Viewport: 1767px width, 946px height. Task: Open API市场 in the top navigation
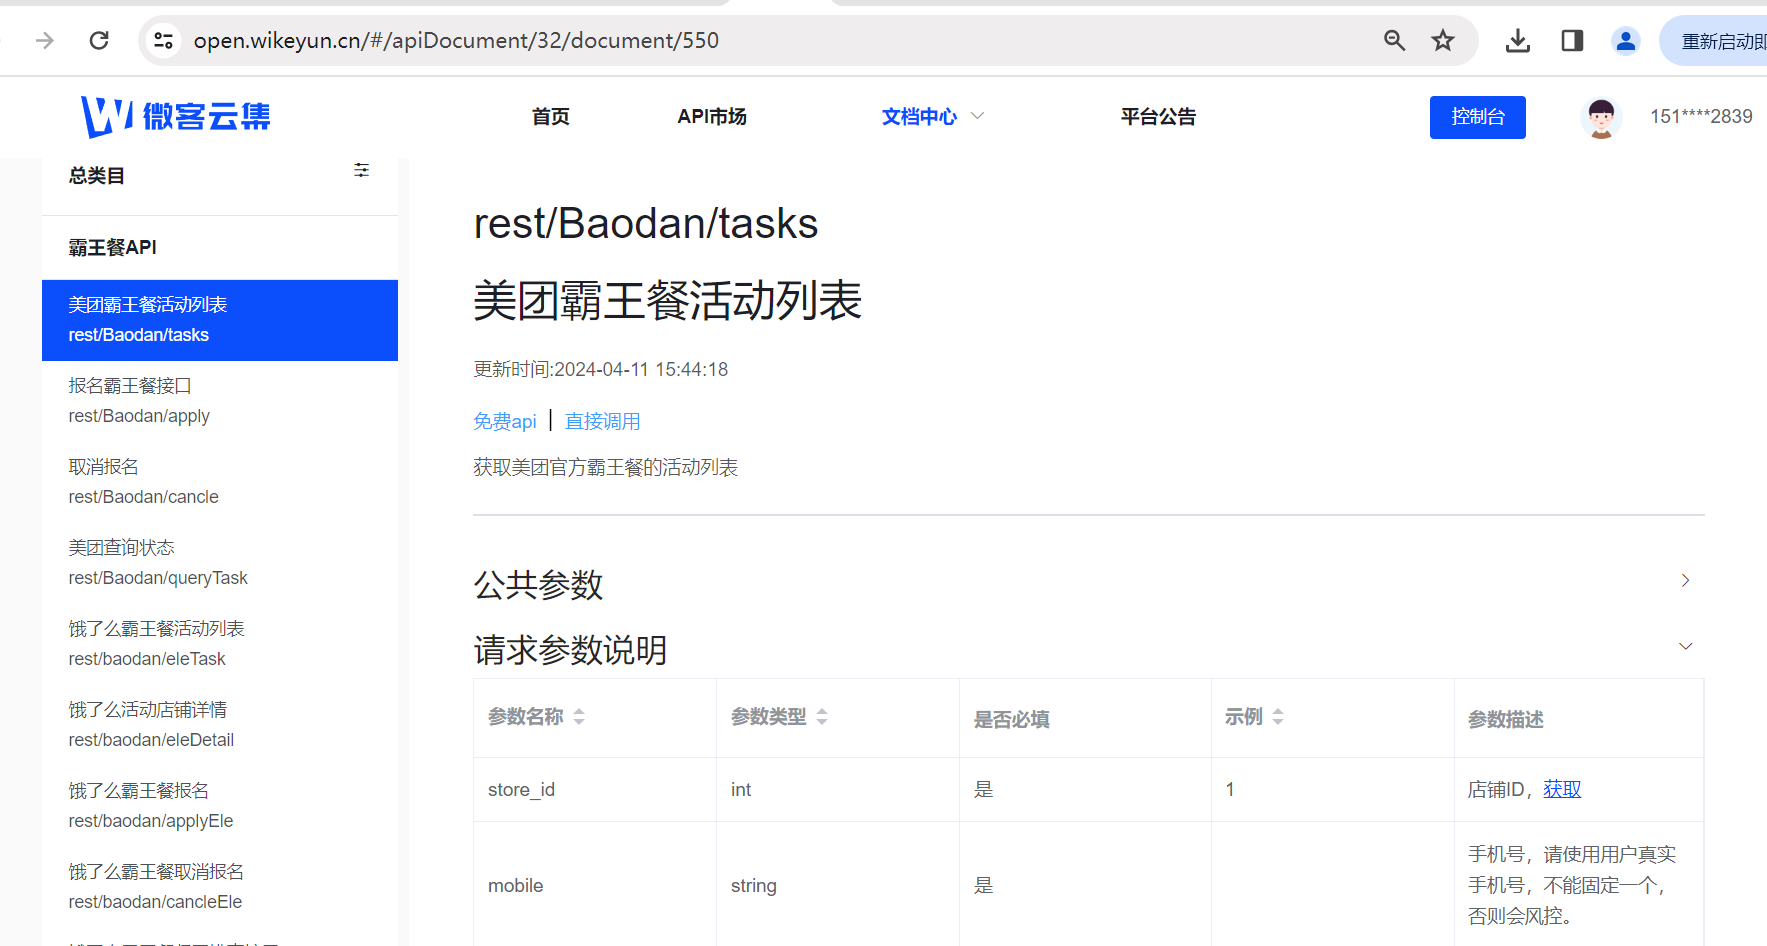click(x=712, y=117)
